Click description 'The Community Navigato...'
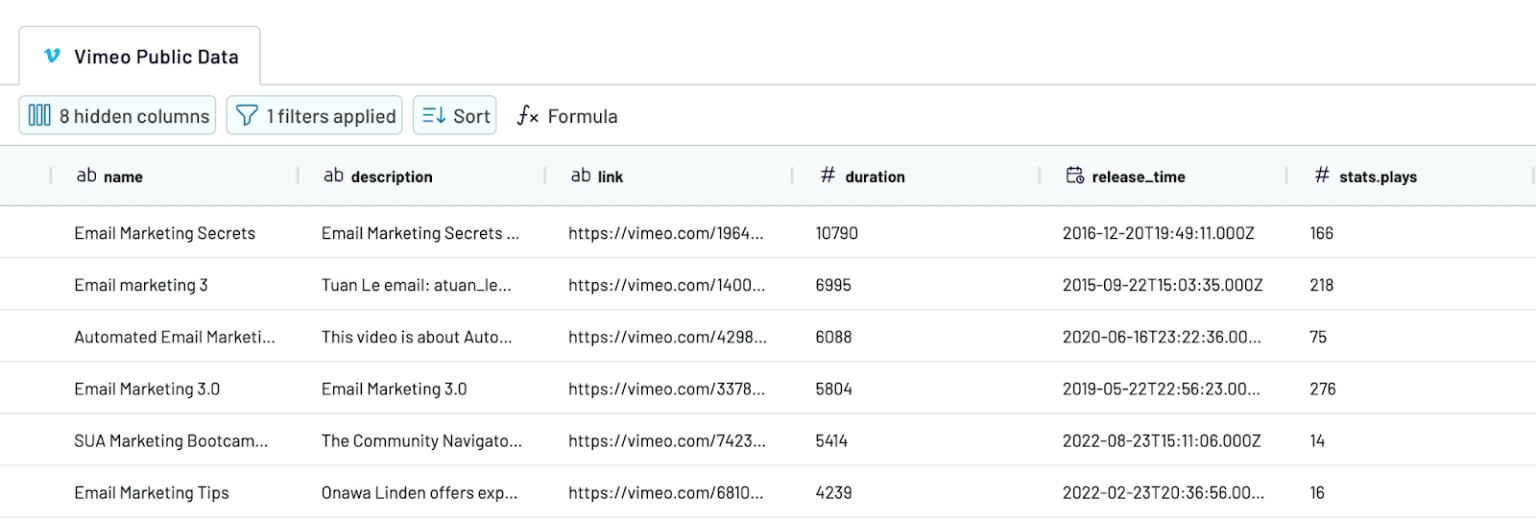1536x519 pixels. click(422, 441)
